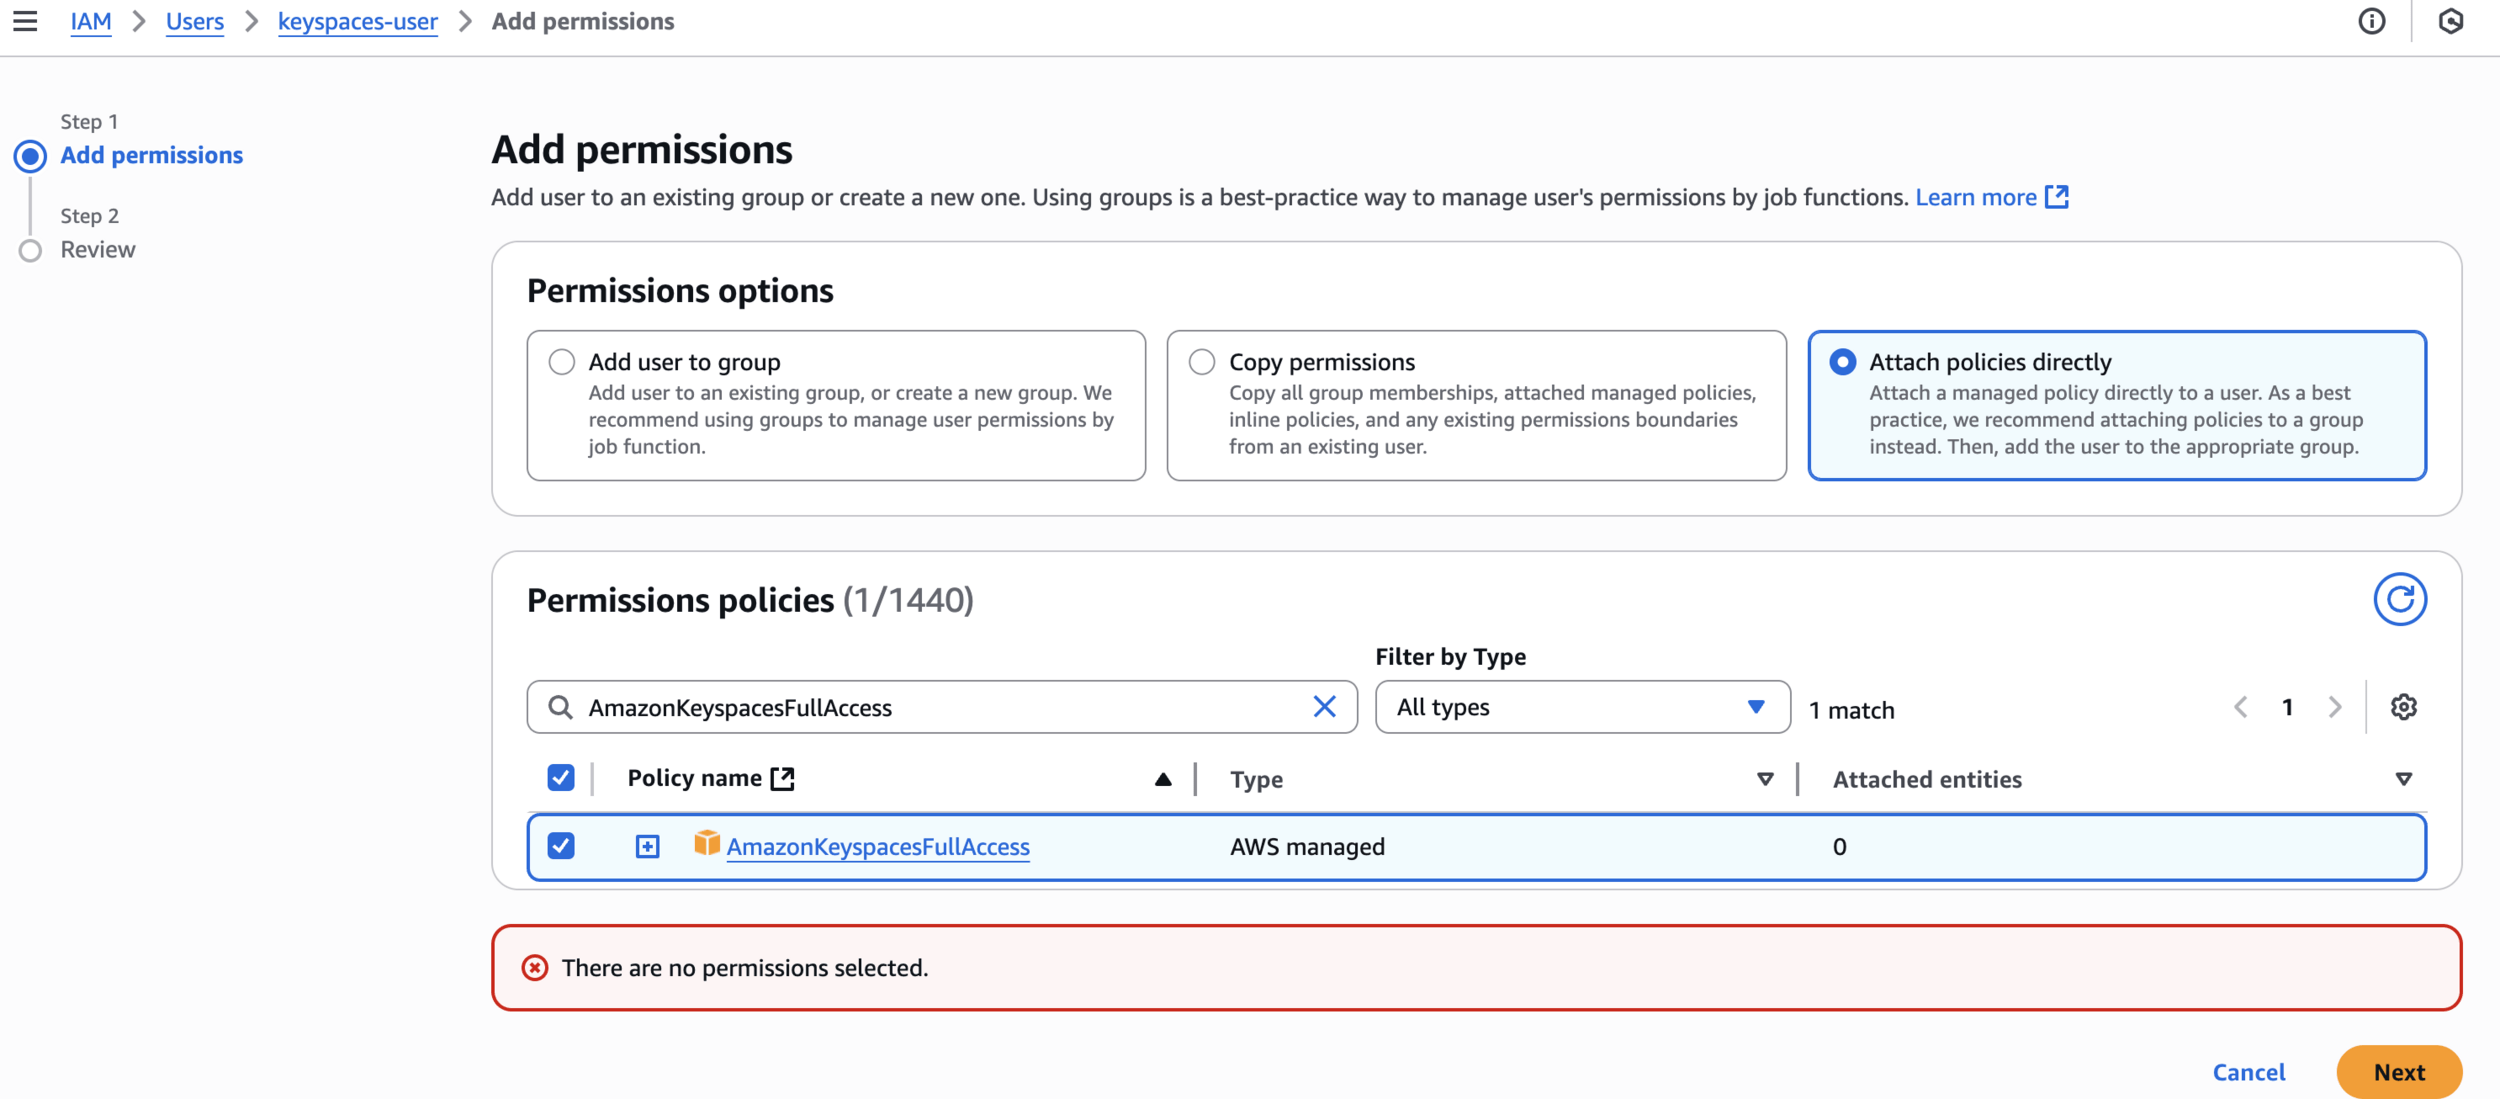The image size is (2500, 1099).
Task: Clear the policy search field
Action: (x=1324, y=707)
